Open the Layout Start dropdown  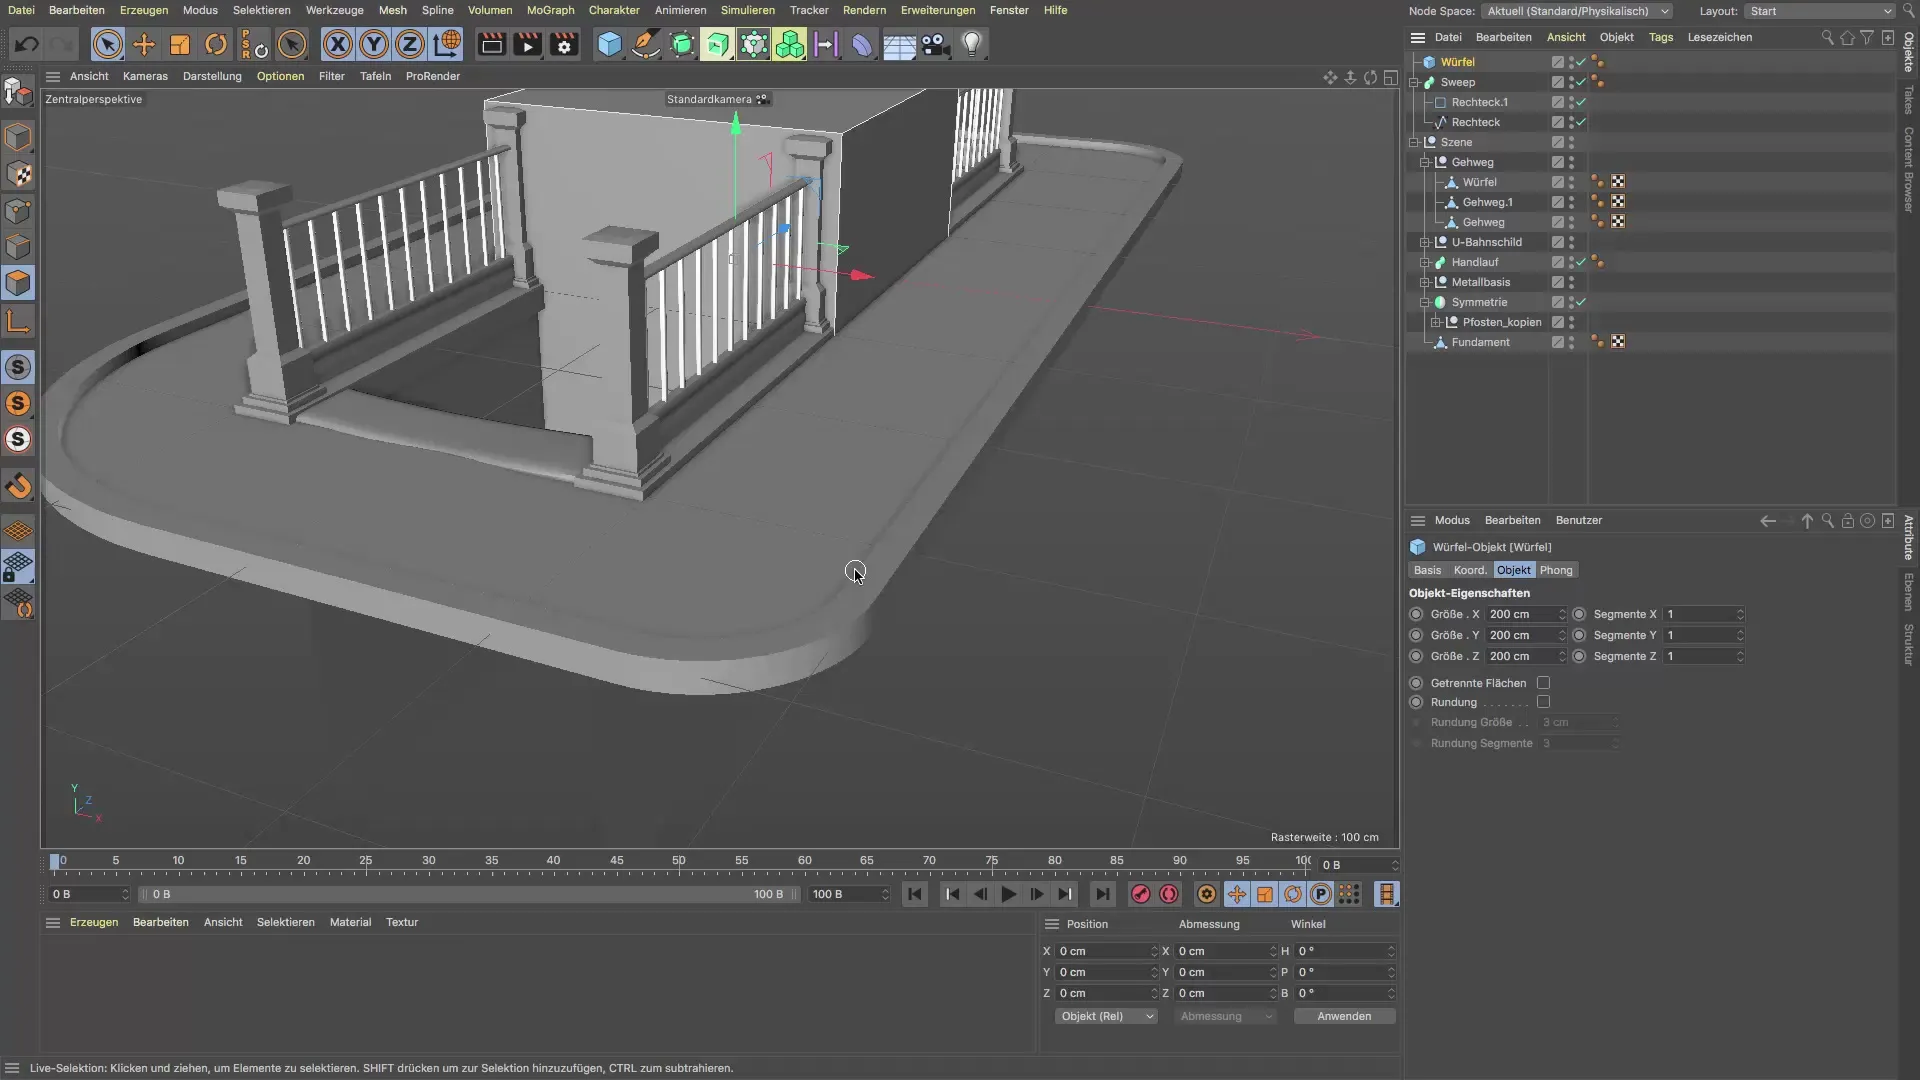(1819, 11)
